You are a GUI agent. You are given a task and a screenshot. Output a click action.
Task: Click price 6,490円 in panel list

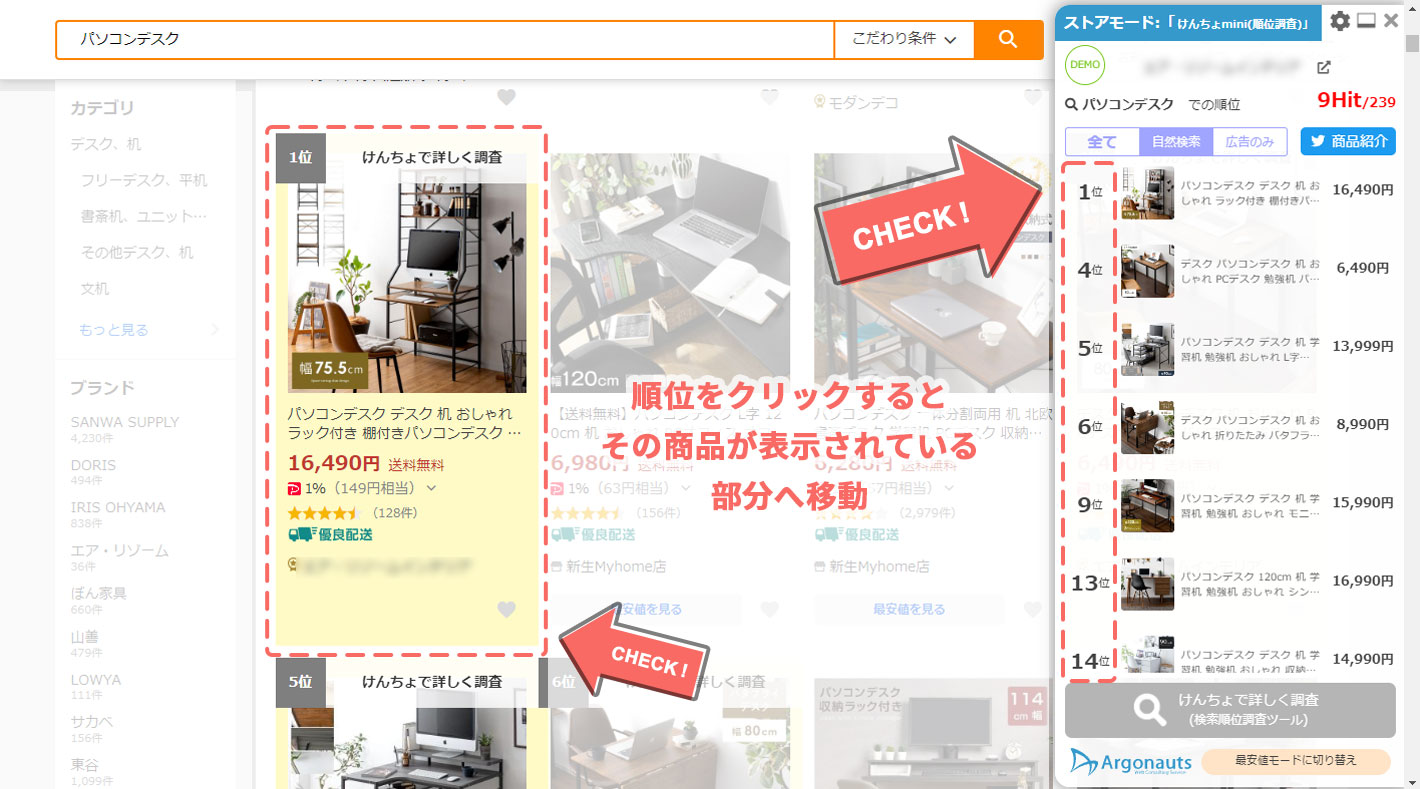[x=1363, y=268]
